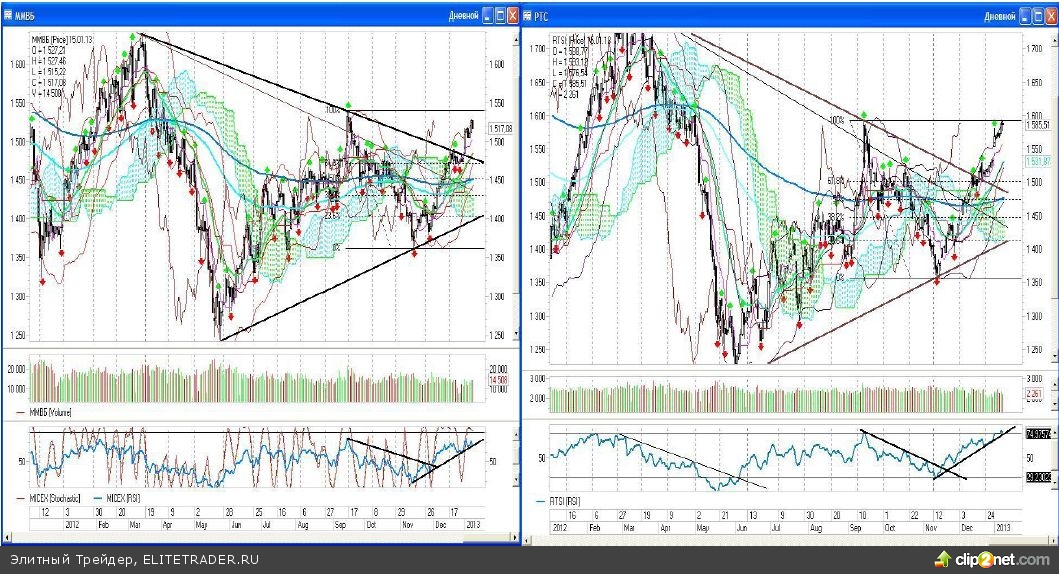Image resolution: width=1059 pixels, height=574 pixels.
Task: Maximize the ММВБ chart window
Action: point(502,15)
